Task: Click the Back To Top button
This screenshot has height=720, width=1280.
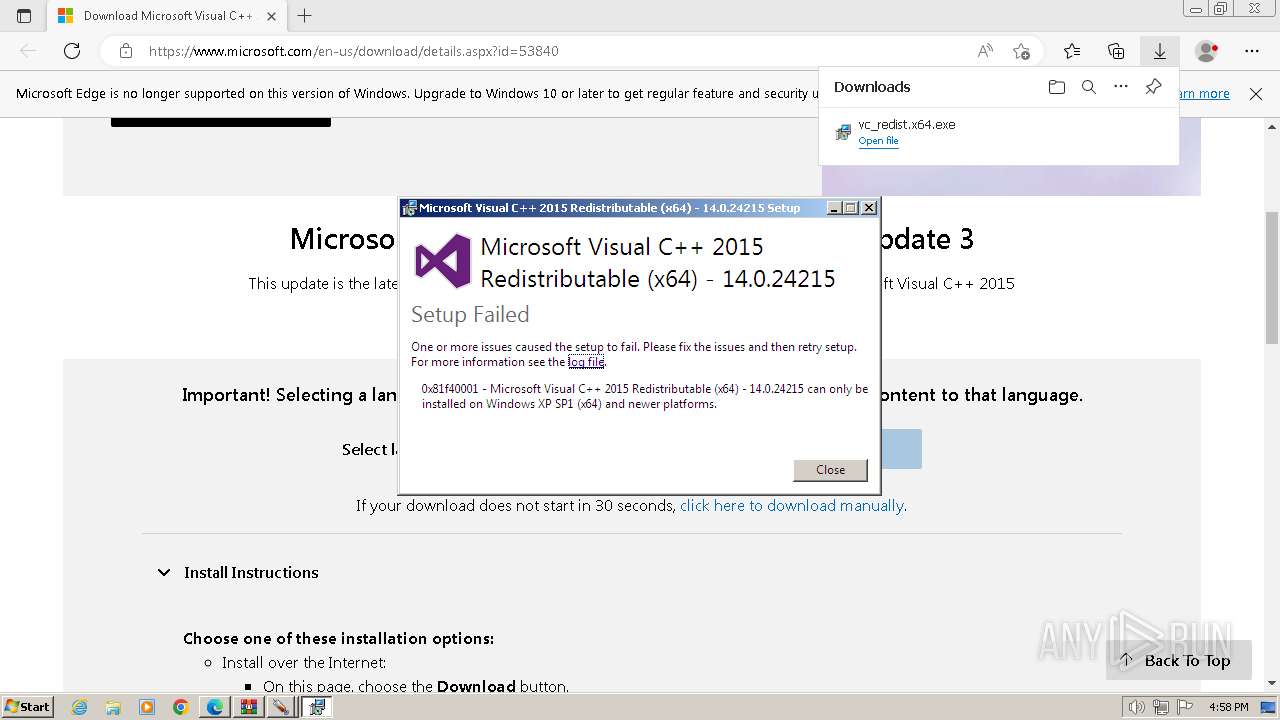Action: click(1178, 660)
